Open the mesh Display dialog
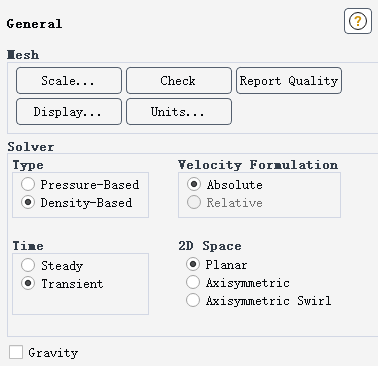378x366 pixels. [69, 112]
